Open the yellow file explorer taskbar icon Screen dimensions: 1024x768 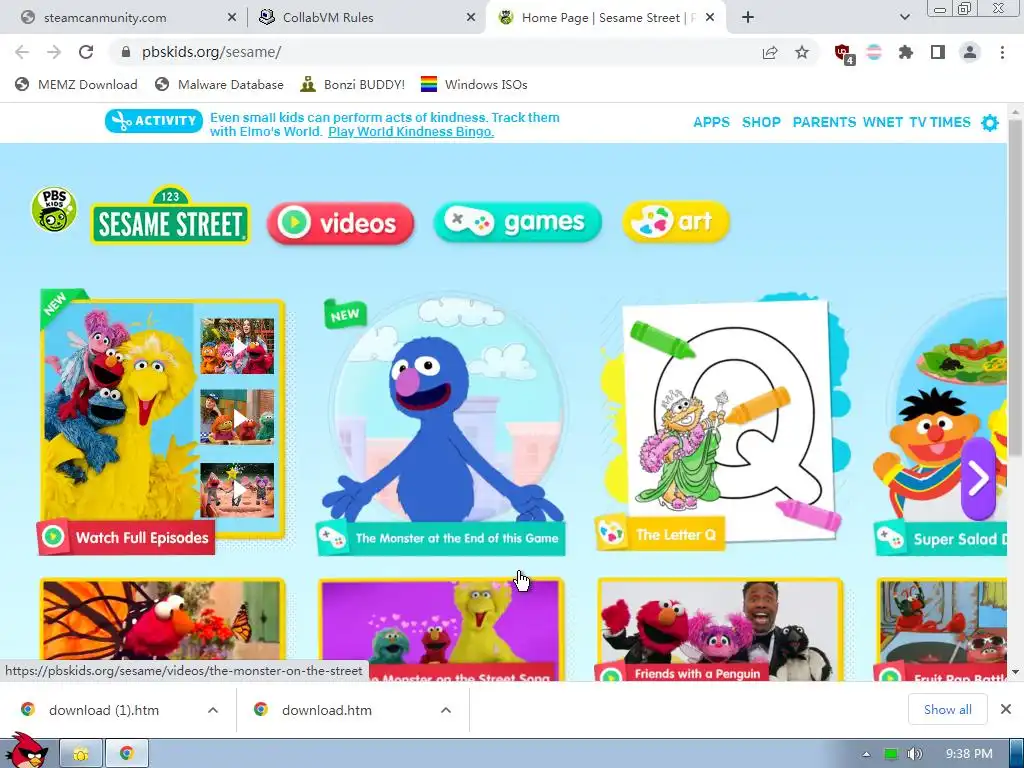81,754
